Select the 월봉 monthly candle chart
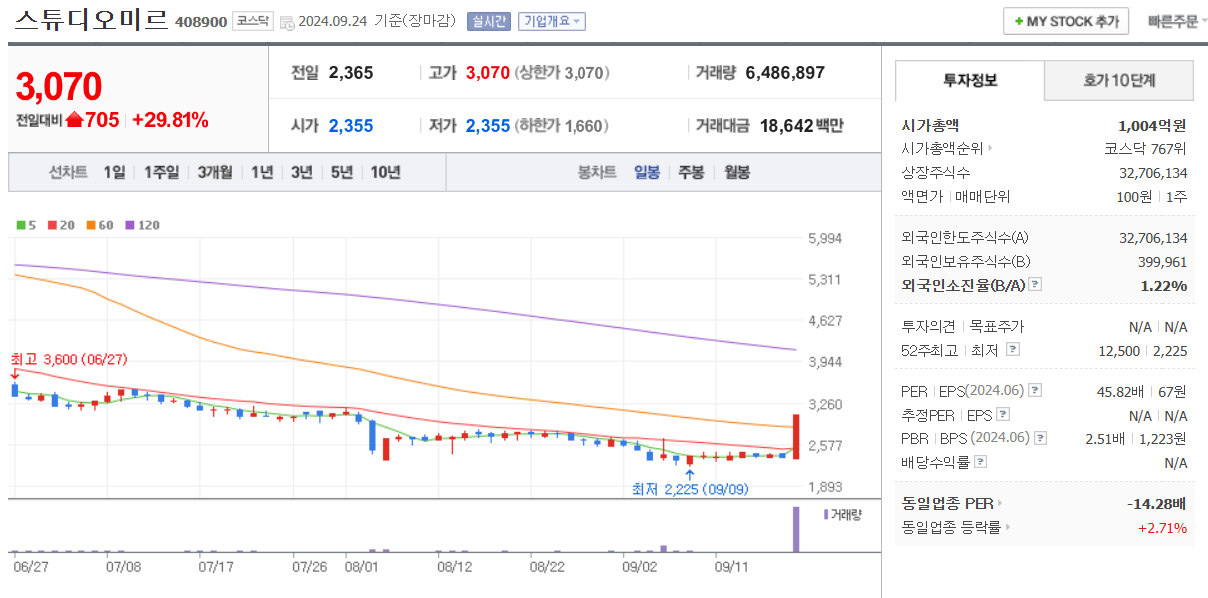 coord(737,172)
